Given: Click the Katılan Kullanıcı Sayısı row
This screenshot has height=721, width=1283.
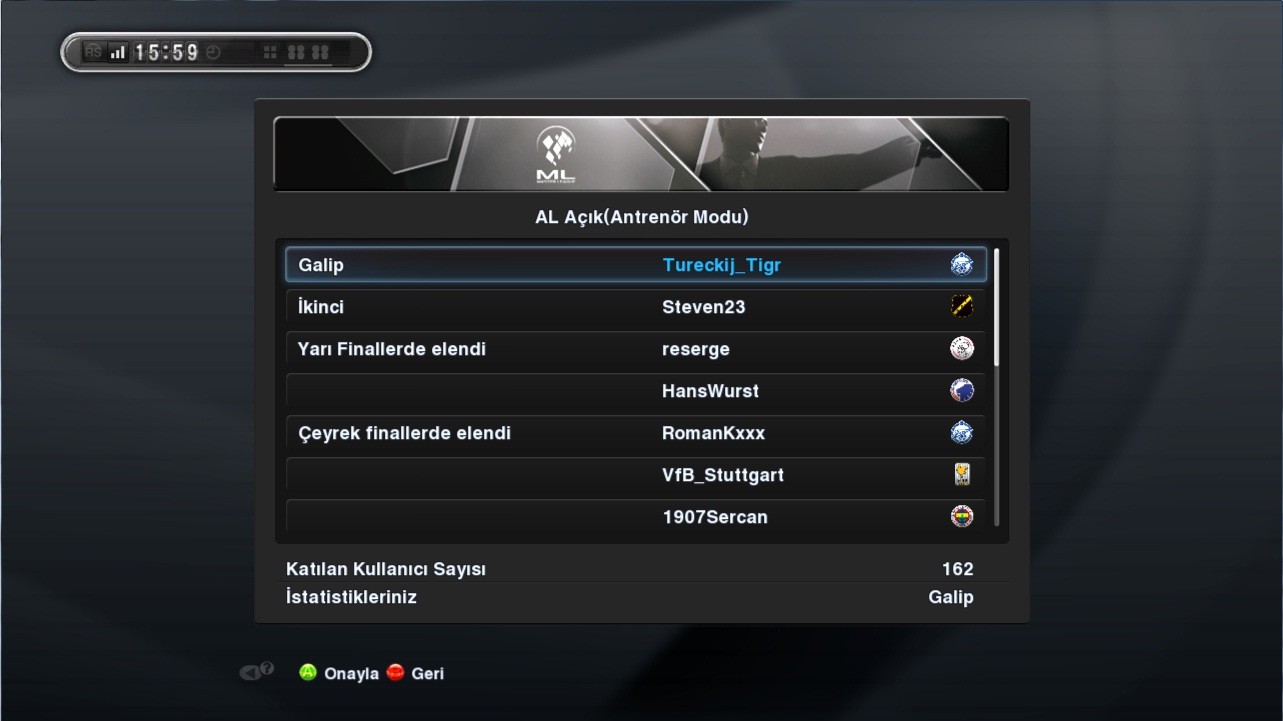Looking at the screenshot, I should (x=630, y=569).
